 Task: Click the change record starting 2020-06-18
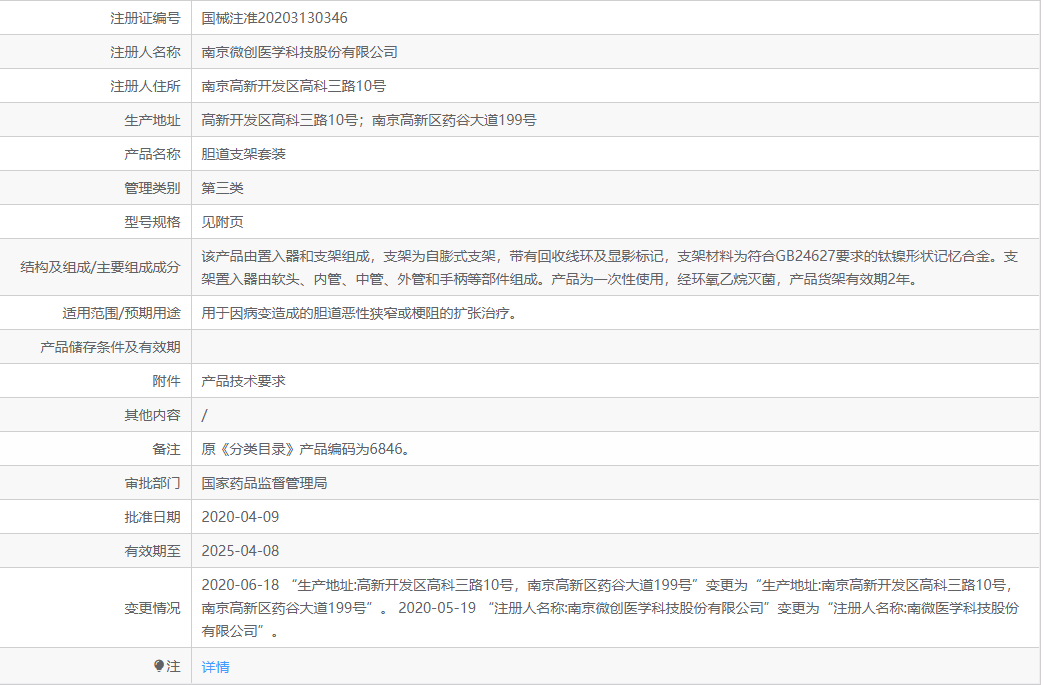(x=610, y=608)
